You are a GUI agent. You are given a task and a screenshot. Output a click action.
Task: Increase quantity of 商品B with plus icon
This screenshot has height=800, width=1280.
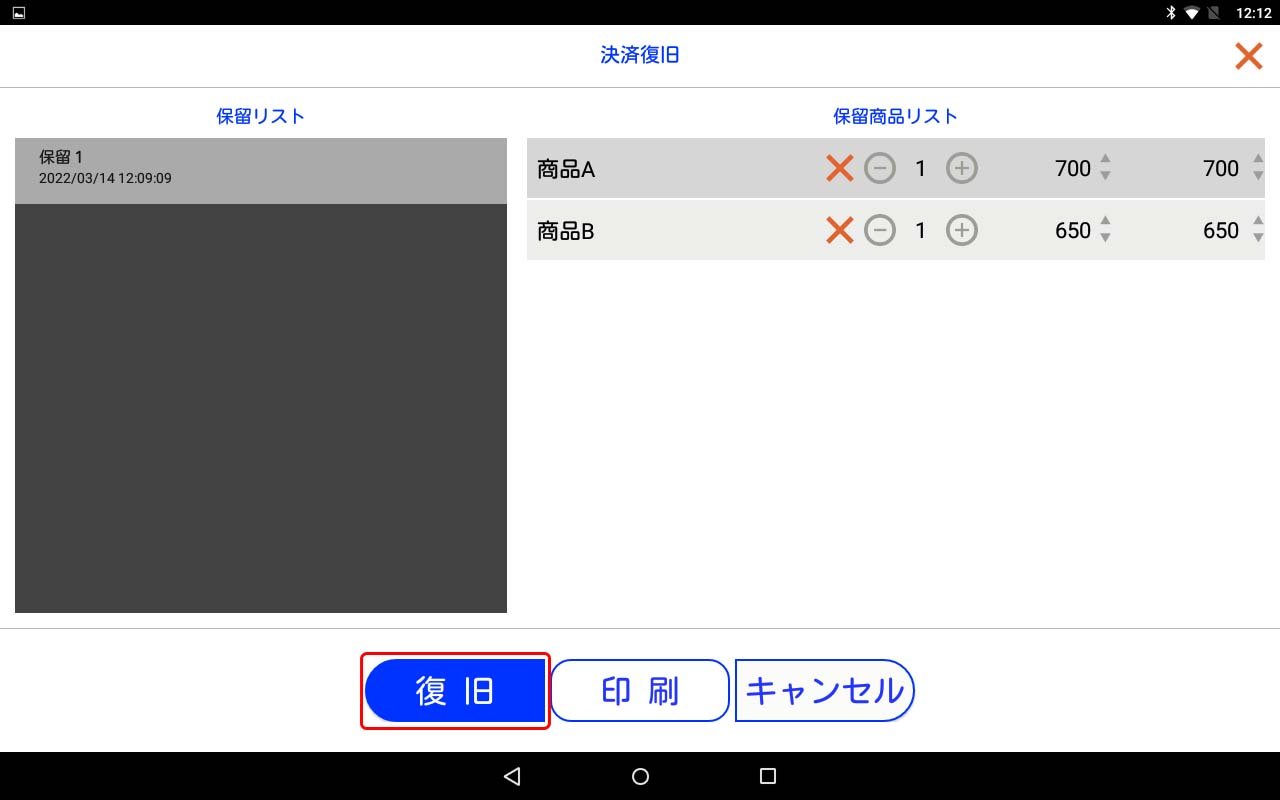pos(962,231)
